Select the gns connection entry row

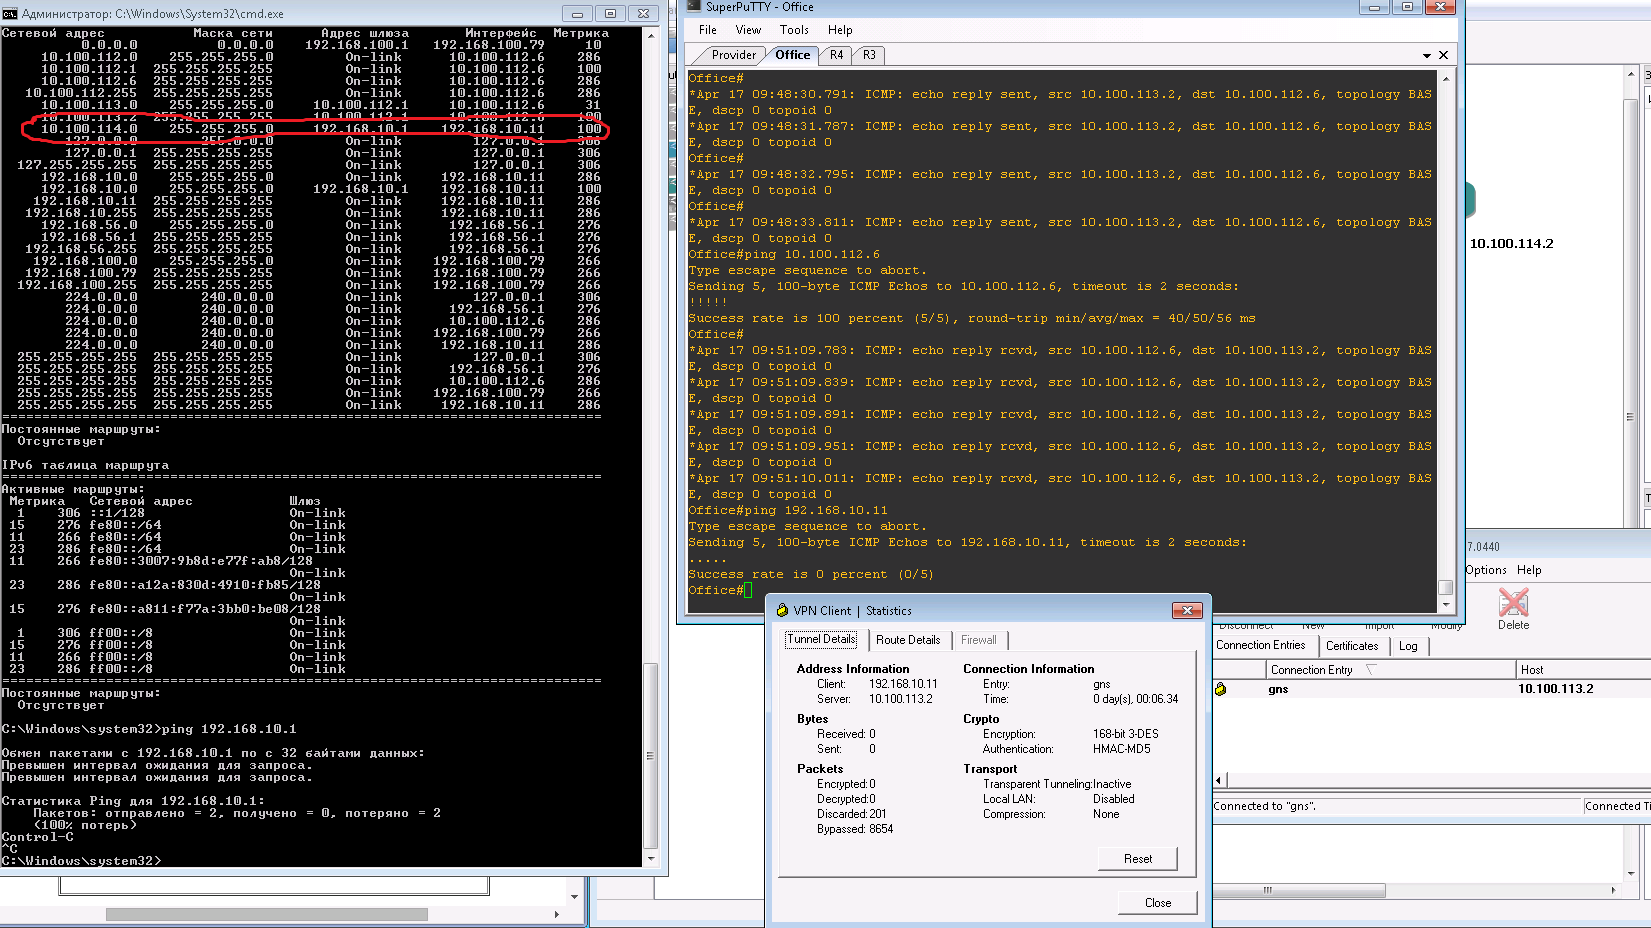1432,689
